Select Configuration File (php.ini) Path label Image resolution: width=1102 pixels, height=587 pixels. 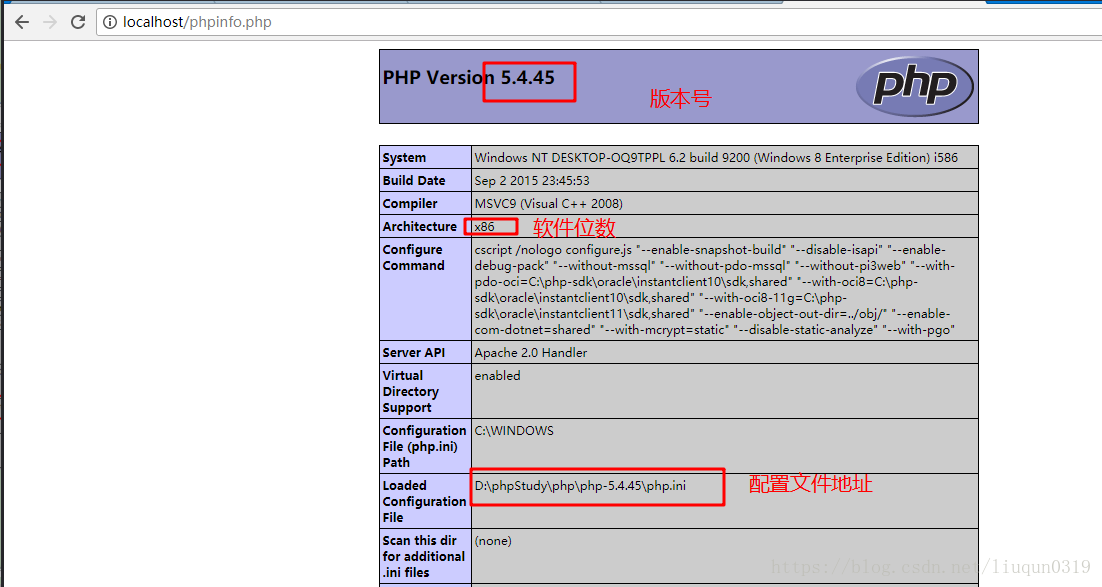point(424,446)
